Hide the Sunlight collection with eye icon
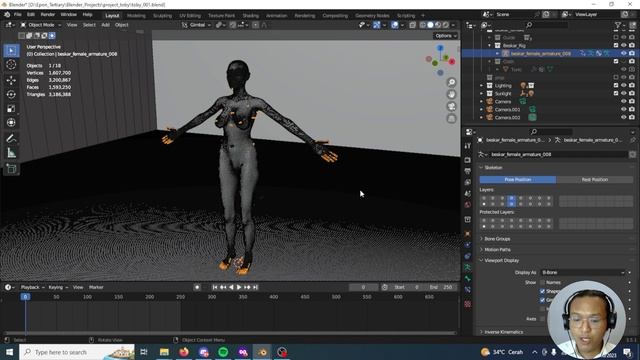The height and width of the screenshot is (360, 640). click(x=624, y=93)
